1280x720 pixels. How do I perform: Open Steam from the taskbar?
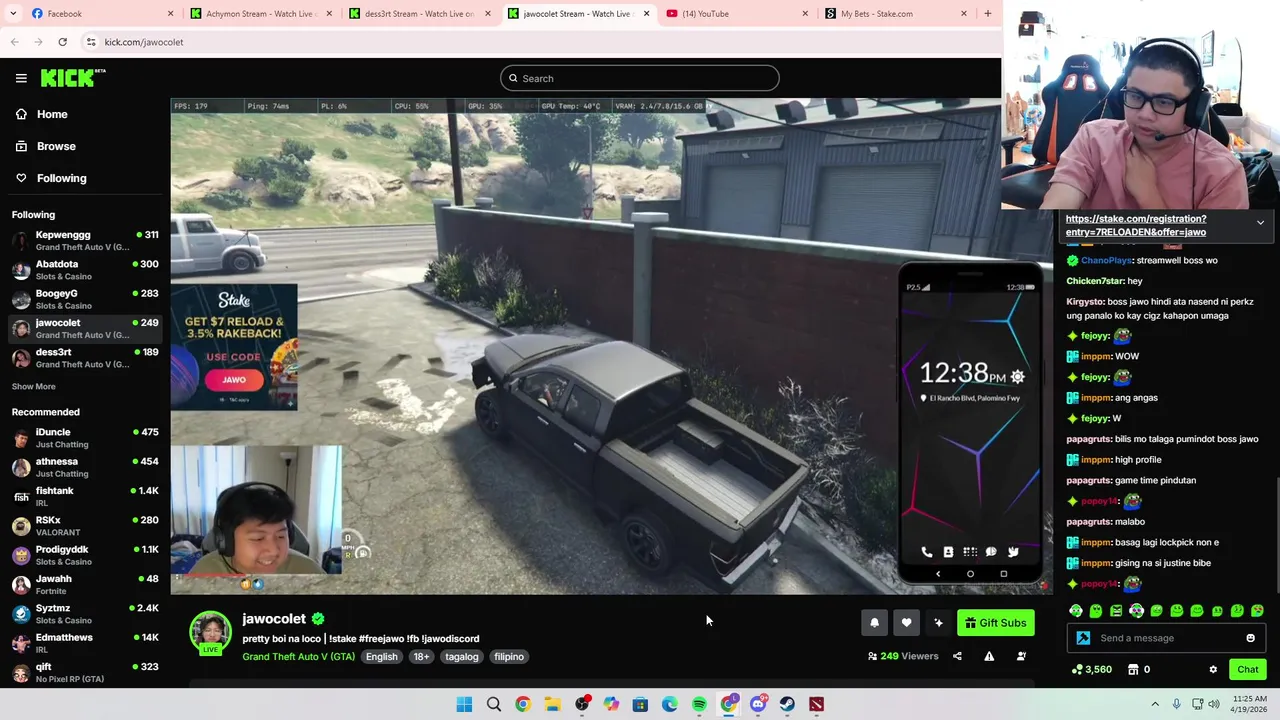[x=787, y=704]
